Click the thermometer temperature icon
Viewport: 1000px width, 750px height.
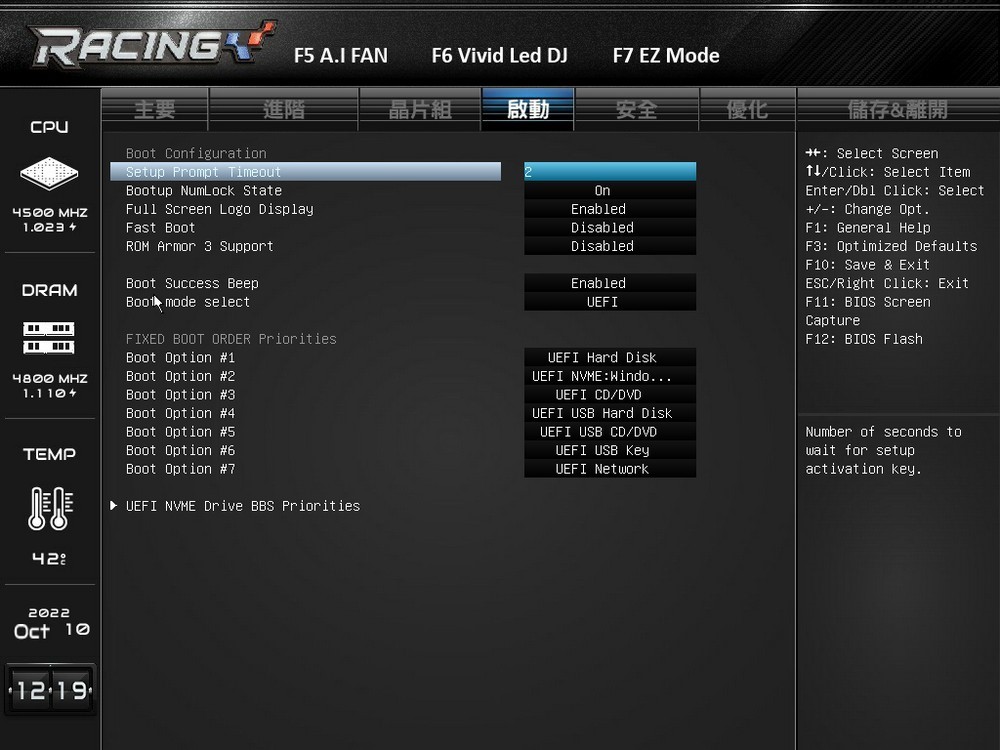tap(50, 508)
